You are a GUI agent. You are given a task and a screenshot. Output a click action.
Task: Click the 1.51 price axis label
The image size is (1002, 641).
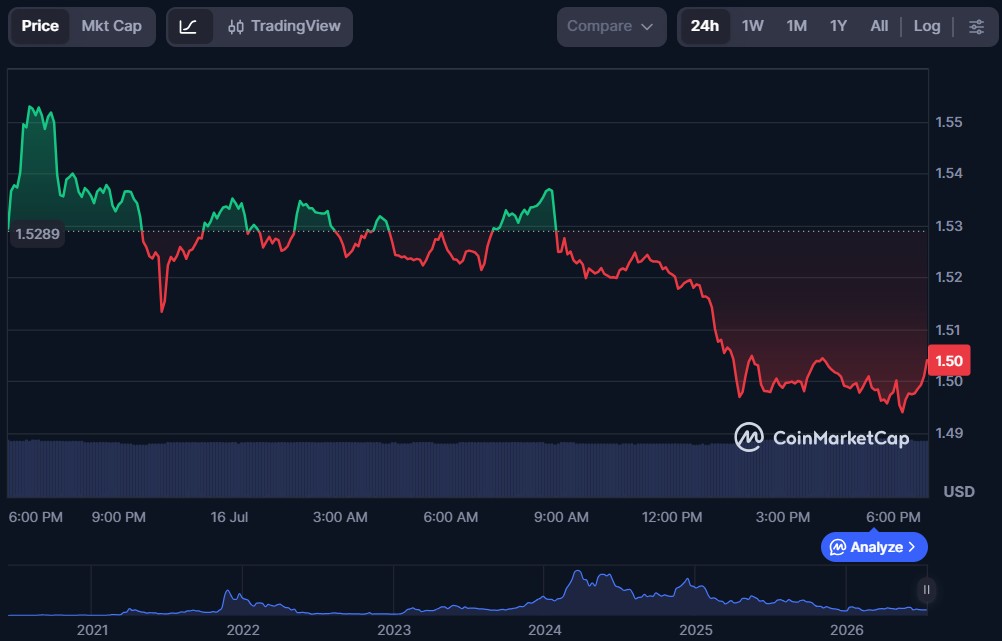pyautogui.click(x=948, y=330)
